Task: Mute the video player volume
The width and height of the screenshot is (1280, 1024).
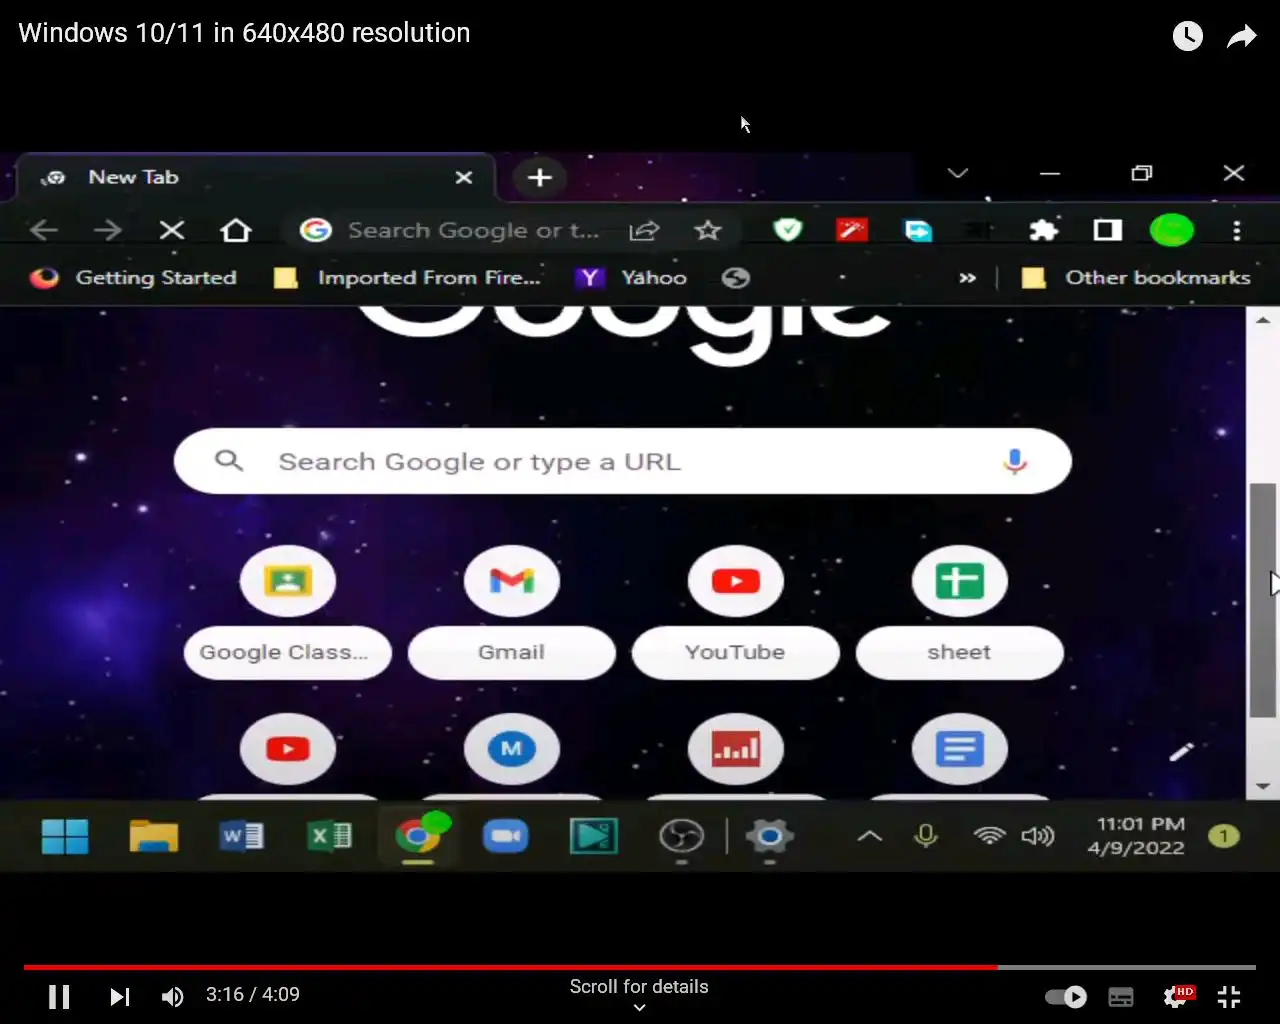Action: (173, 996)
